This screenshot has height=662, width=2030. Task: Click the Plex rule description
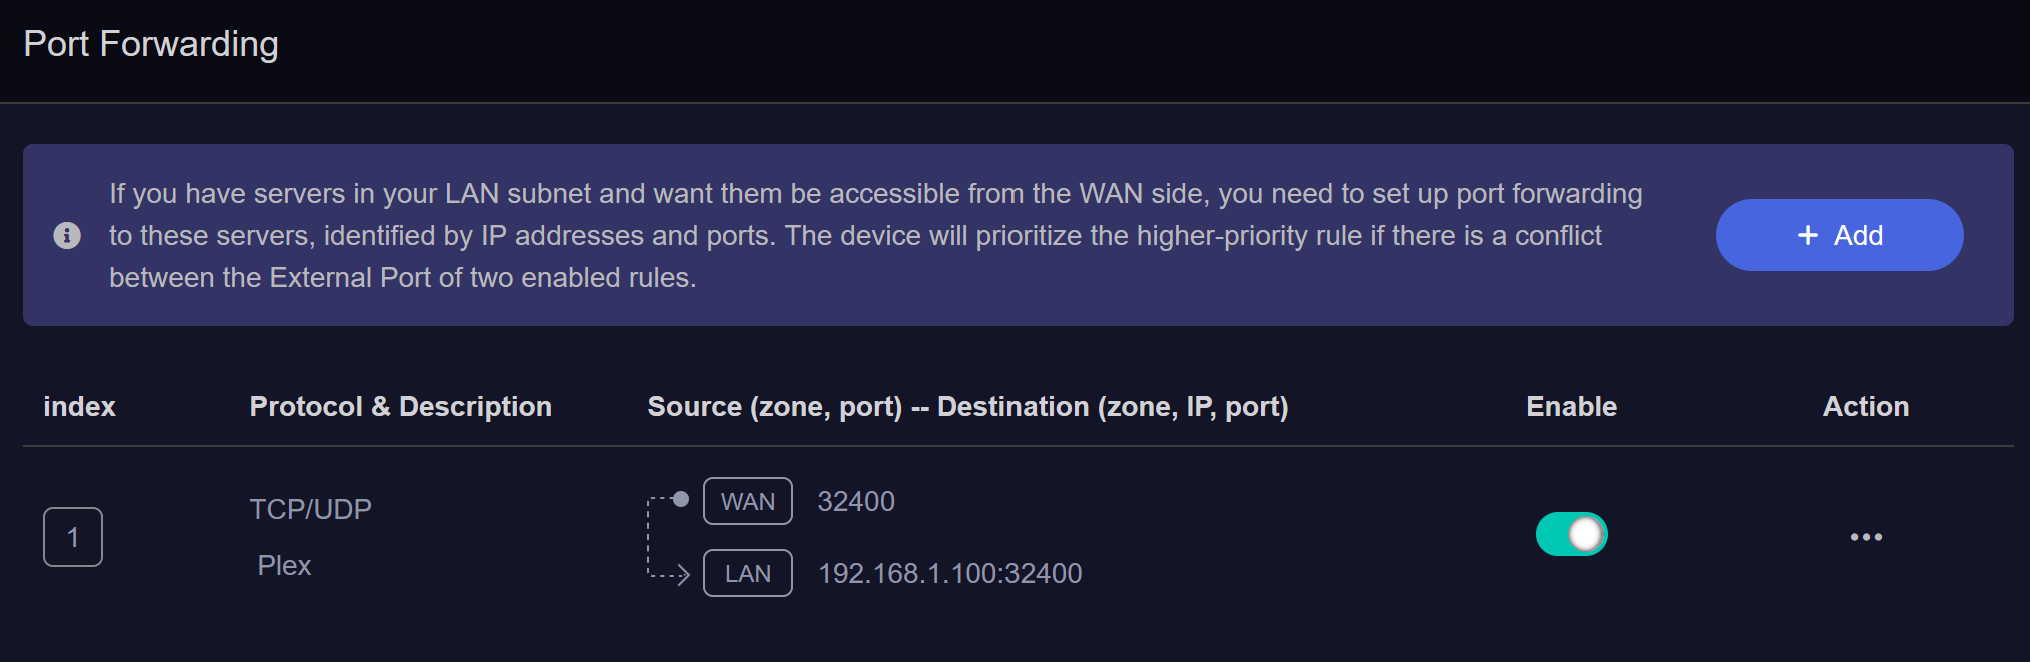click(x=284, y=565)
